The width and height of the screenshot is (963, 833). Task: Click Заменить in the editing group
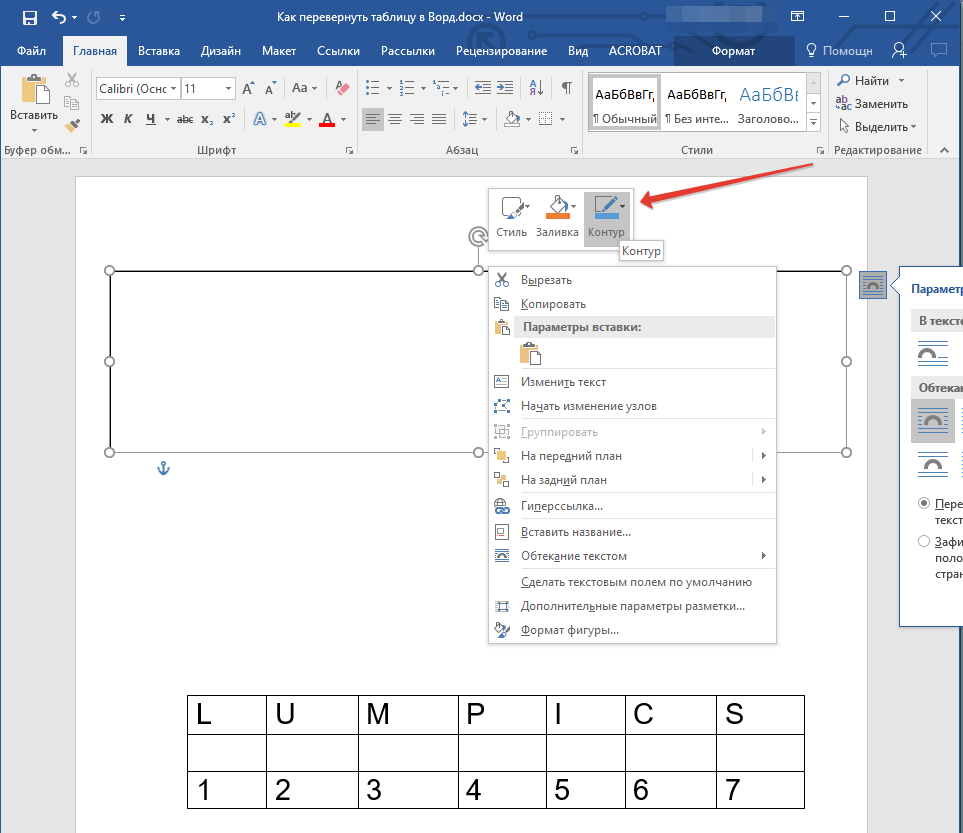(880, 104)
